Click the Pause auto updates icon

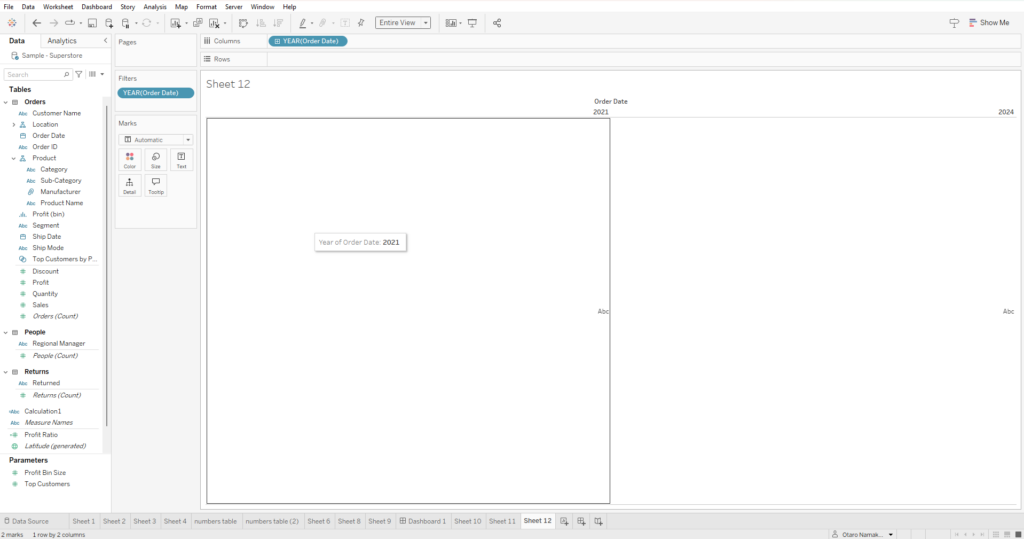coord(126,23)
